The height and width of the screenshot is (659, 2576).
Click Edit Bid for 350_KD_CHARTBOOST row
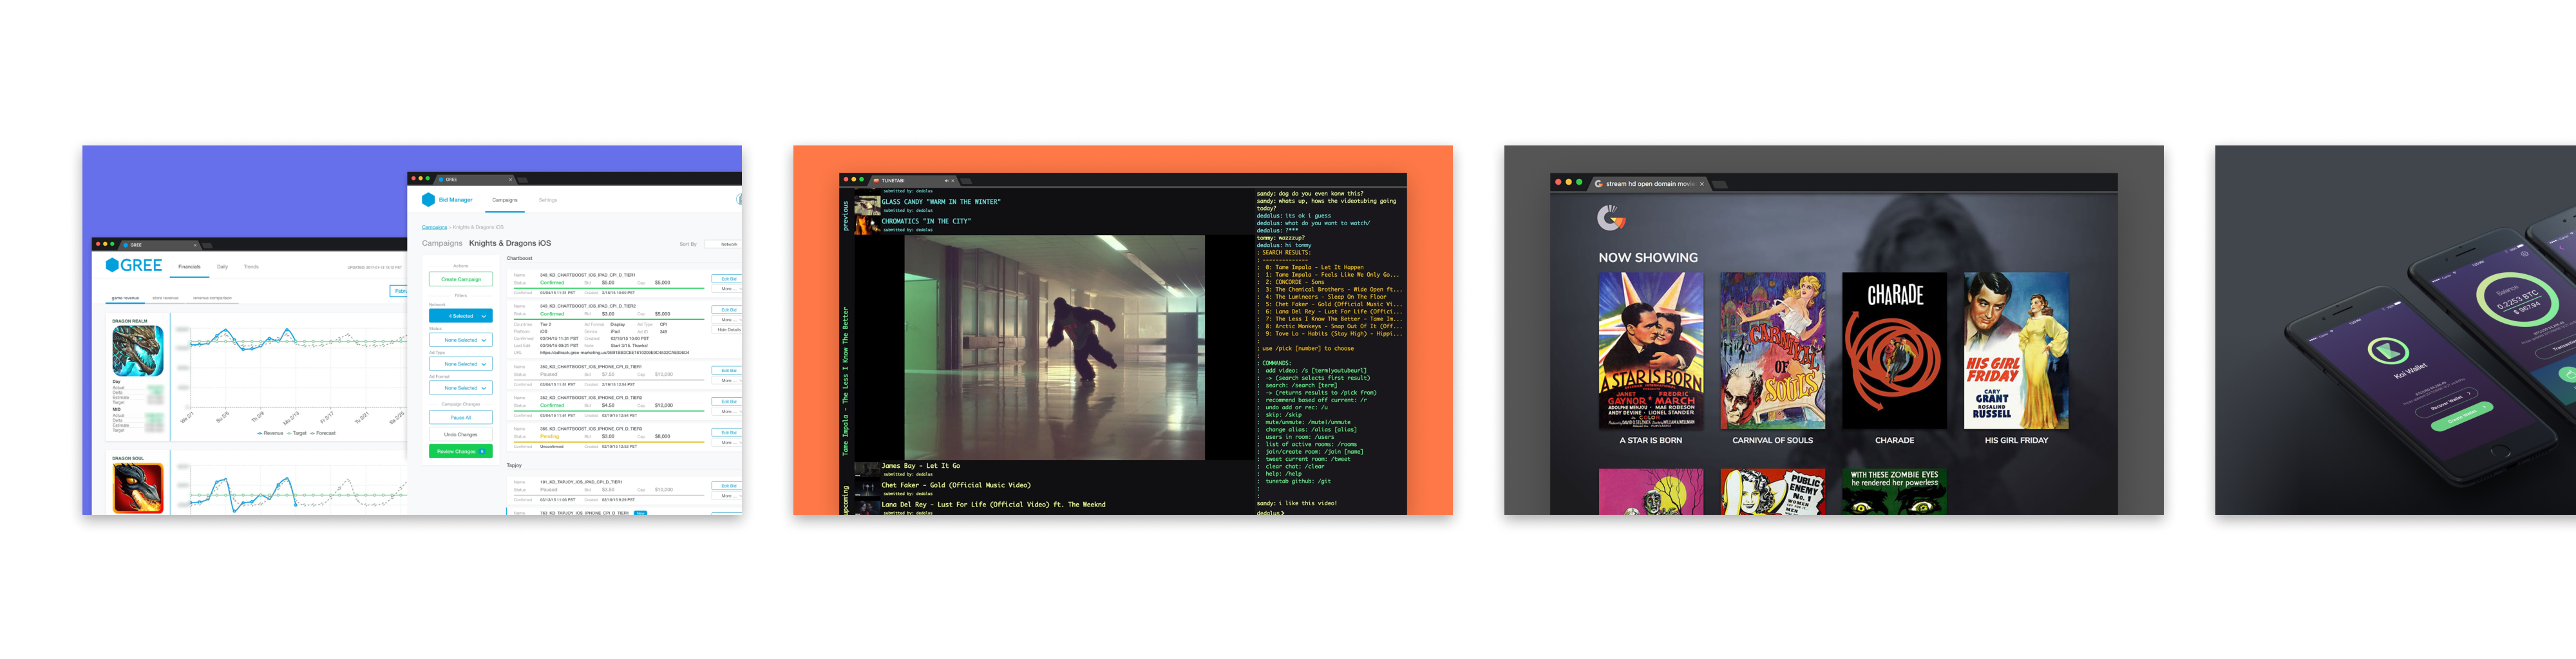(727, 371)
